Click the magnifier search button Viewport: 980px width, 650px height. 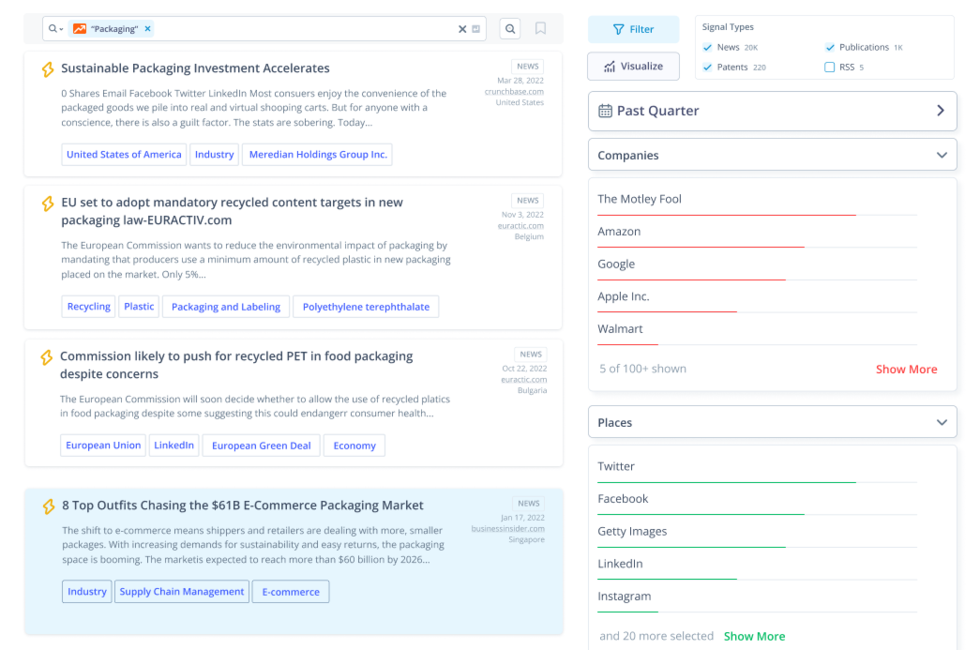pos(510,29)
